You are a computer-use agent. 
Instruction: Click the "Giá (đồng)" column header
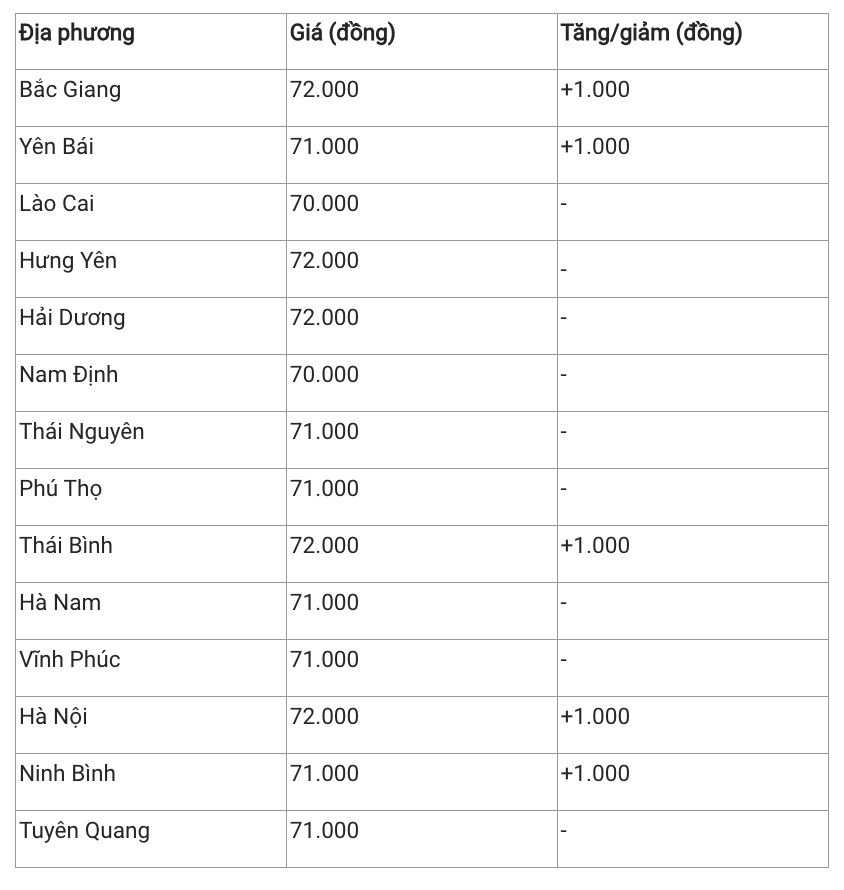[342, 34]
